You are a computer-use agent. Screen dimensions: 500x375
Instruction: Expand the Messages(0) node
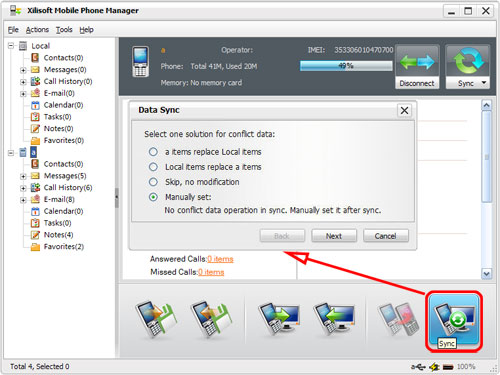click(x=23, y=70)
